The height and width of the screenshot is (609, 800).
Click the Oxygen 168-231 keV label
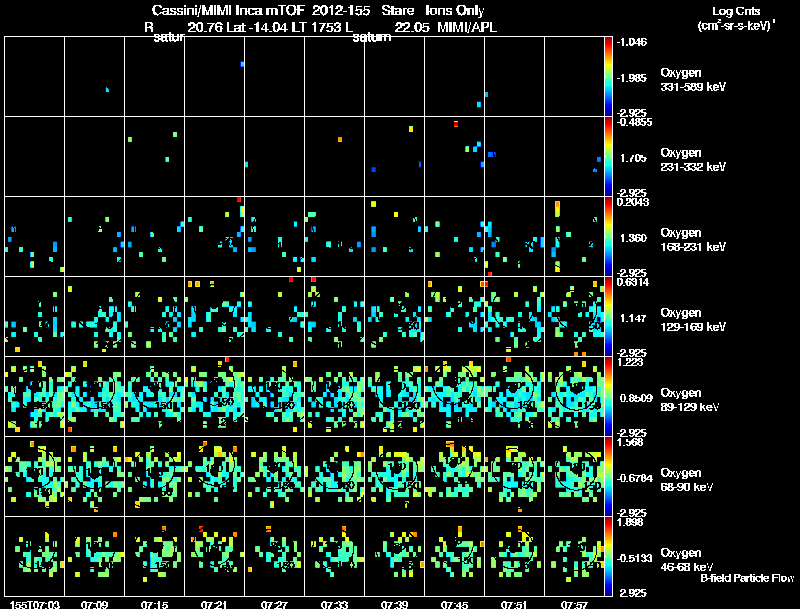[x=693, y=240]
